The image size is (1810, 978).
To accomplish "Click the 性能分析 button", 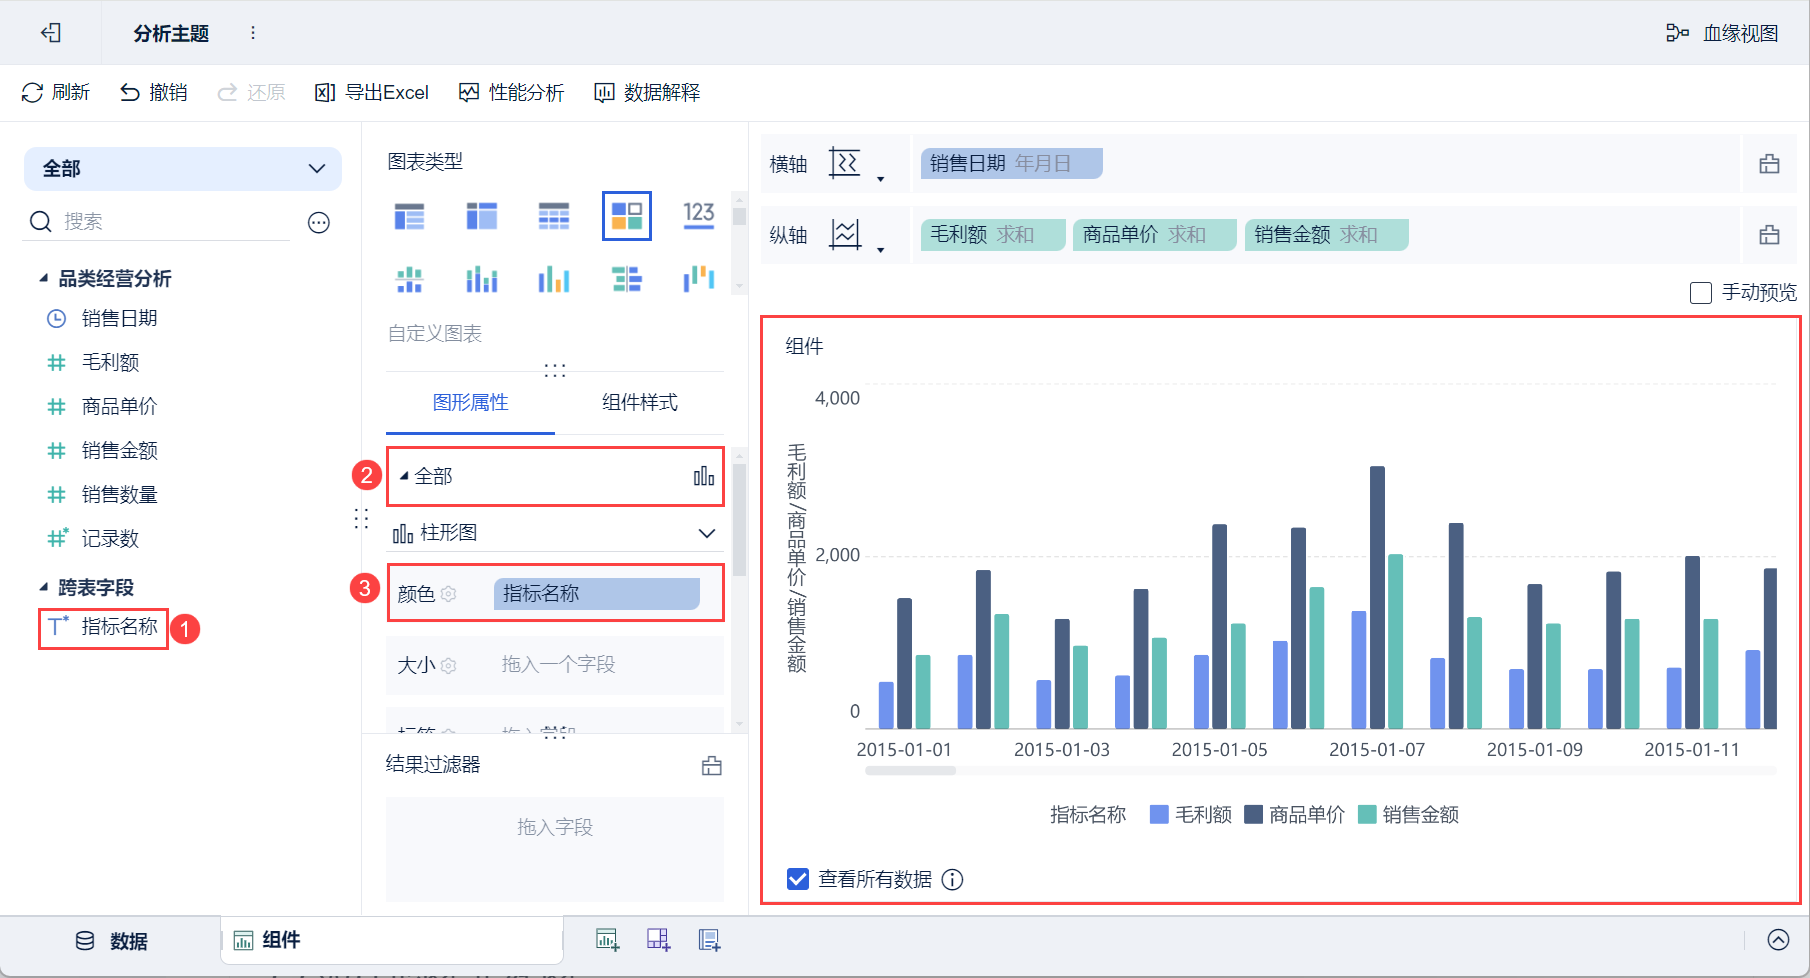I will [512, 93].
